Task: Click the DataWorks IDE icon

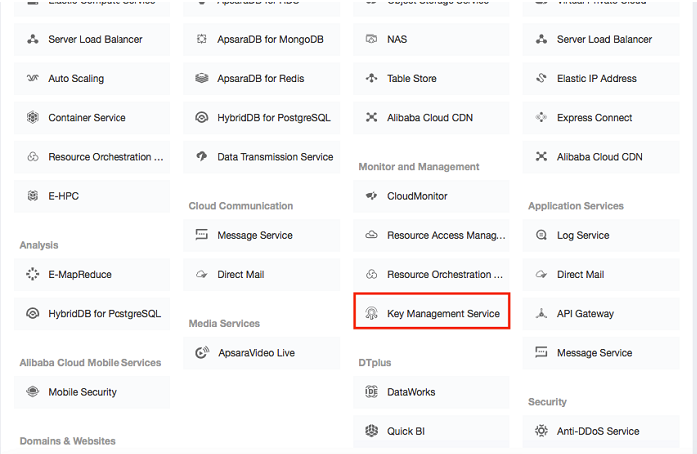Action: 372,393
